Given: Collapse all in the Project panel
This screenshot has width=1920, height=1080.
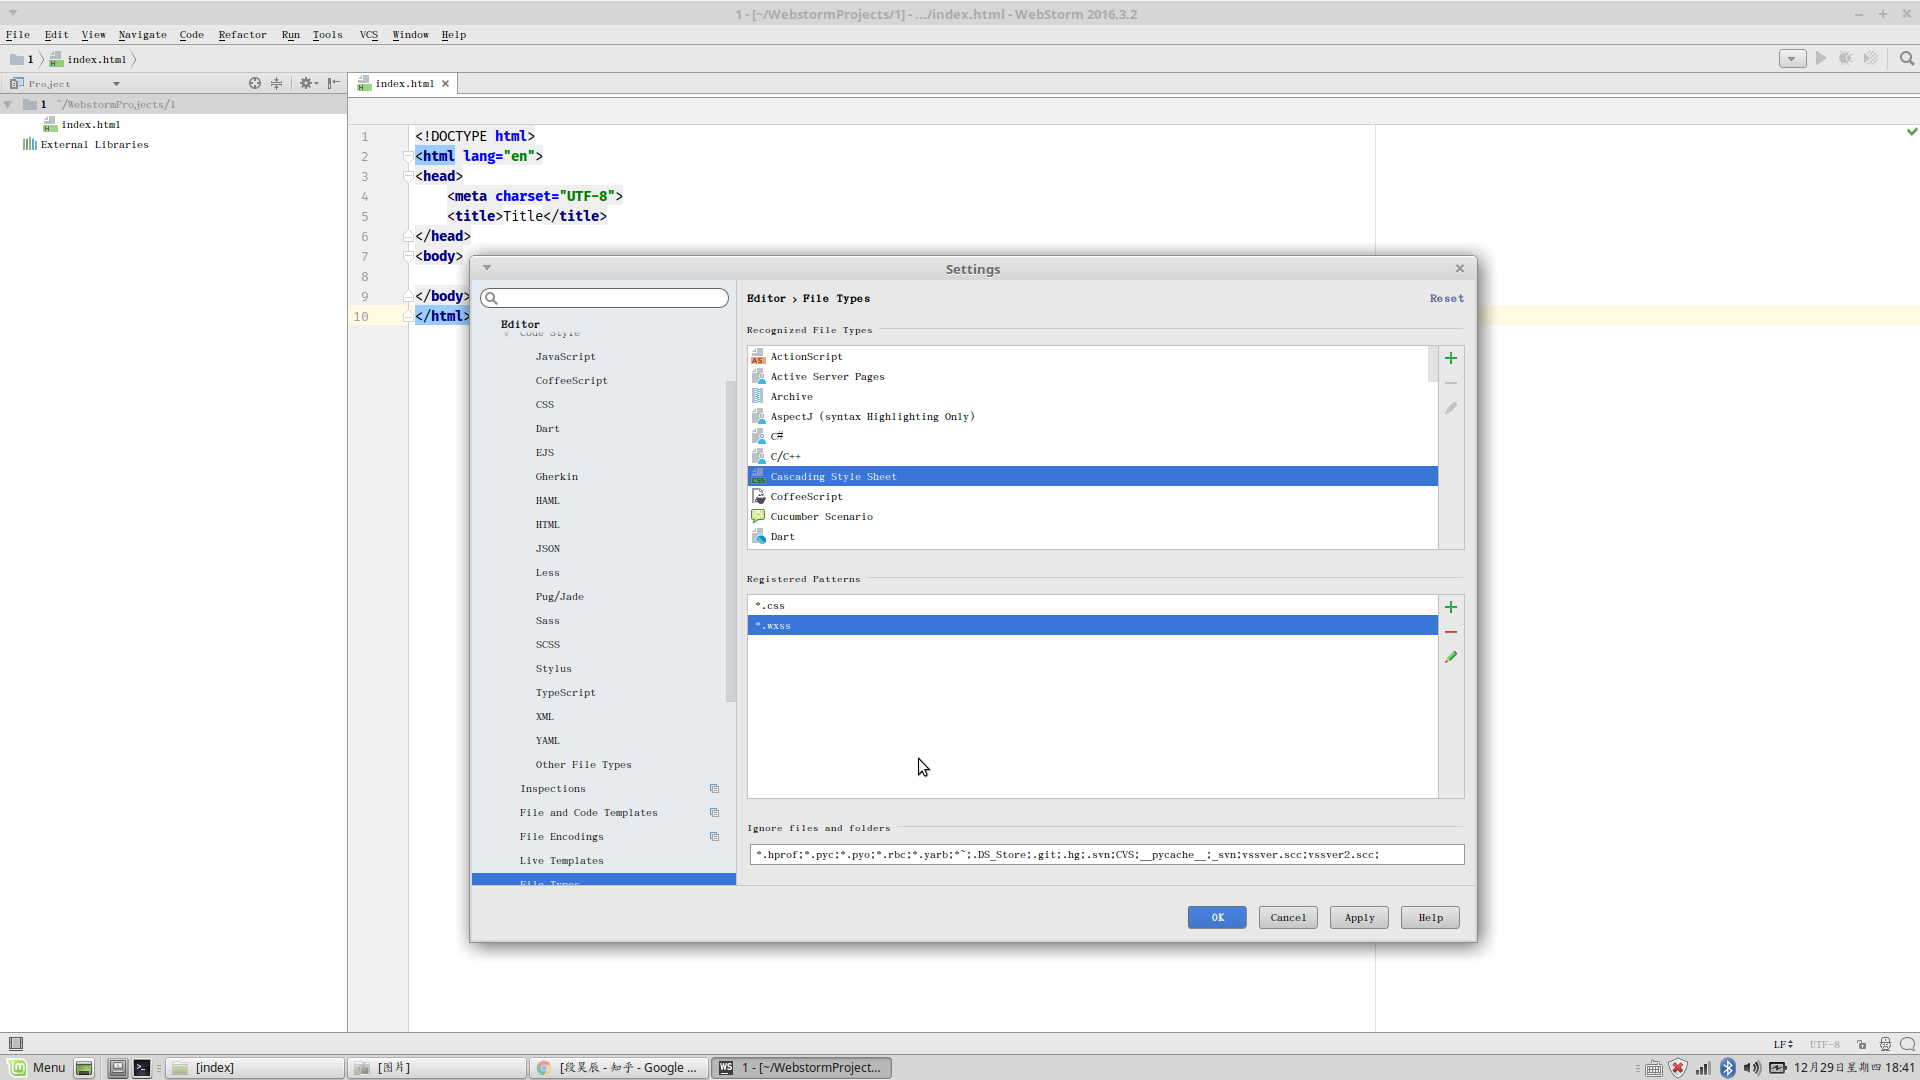Looking at the screenshot, I should (x=277, y=84).
